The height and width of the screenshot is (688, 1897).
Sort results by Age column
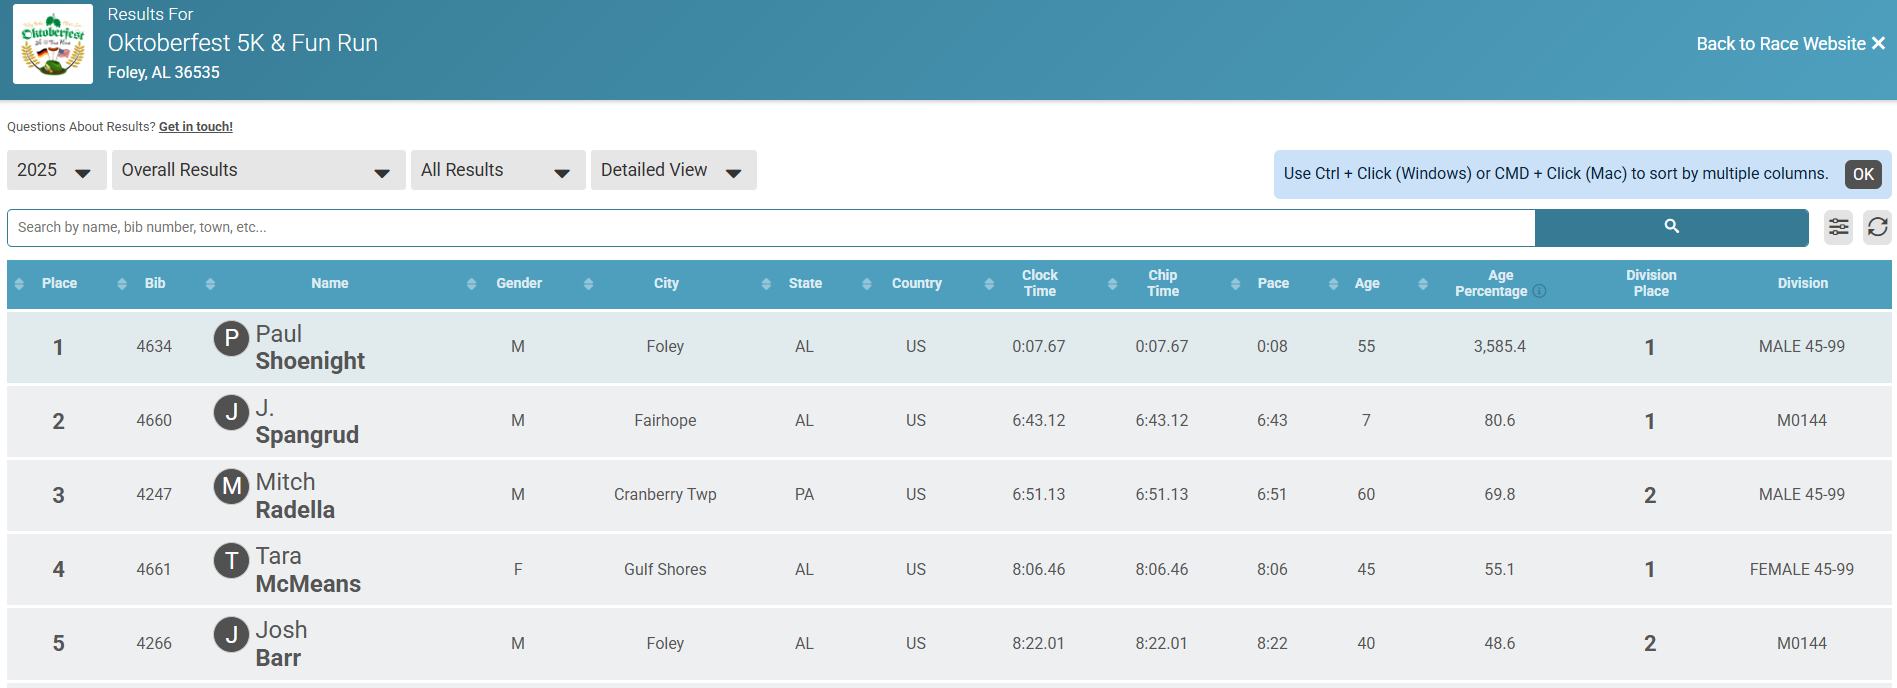1367,283
